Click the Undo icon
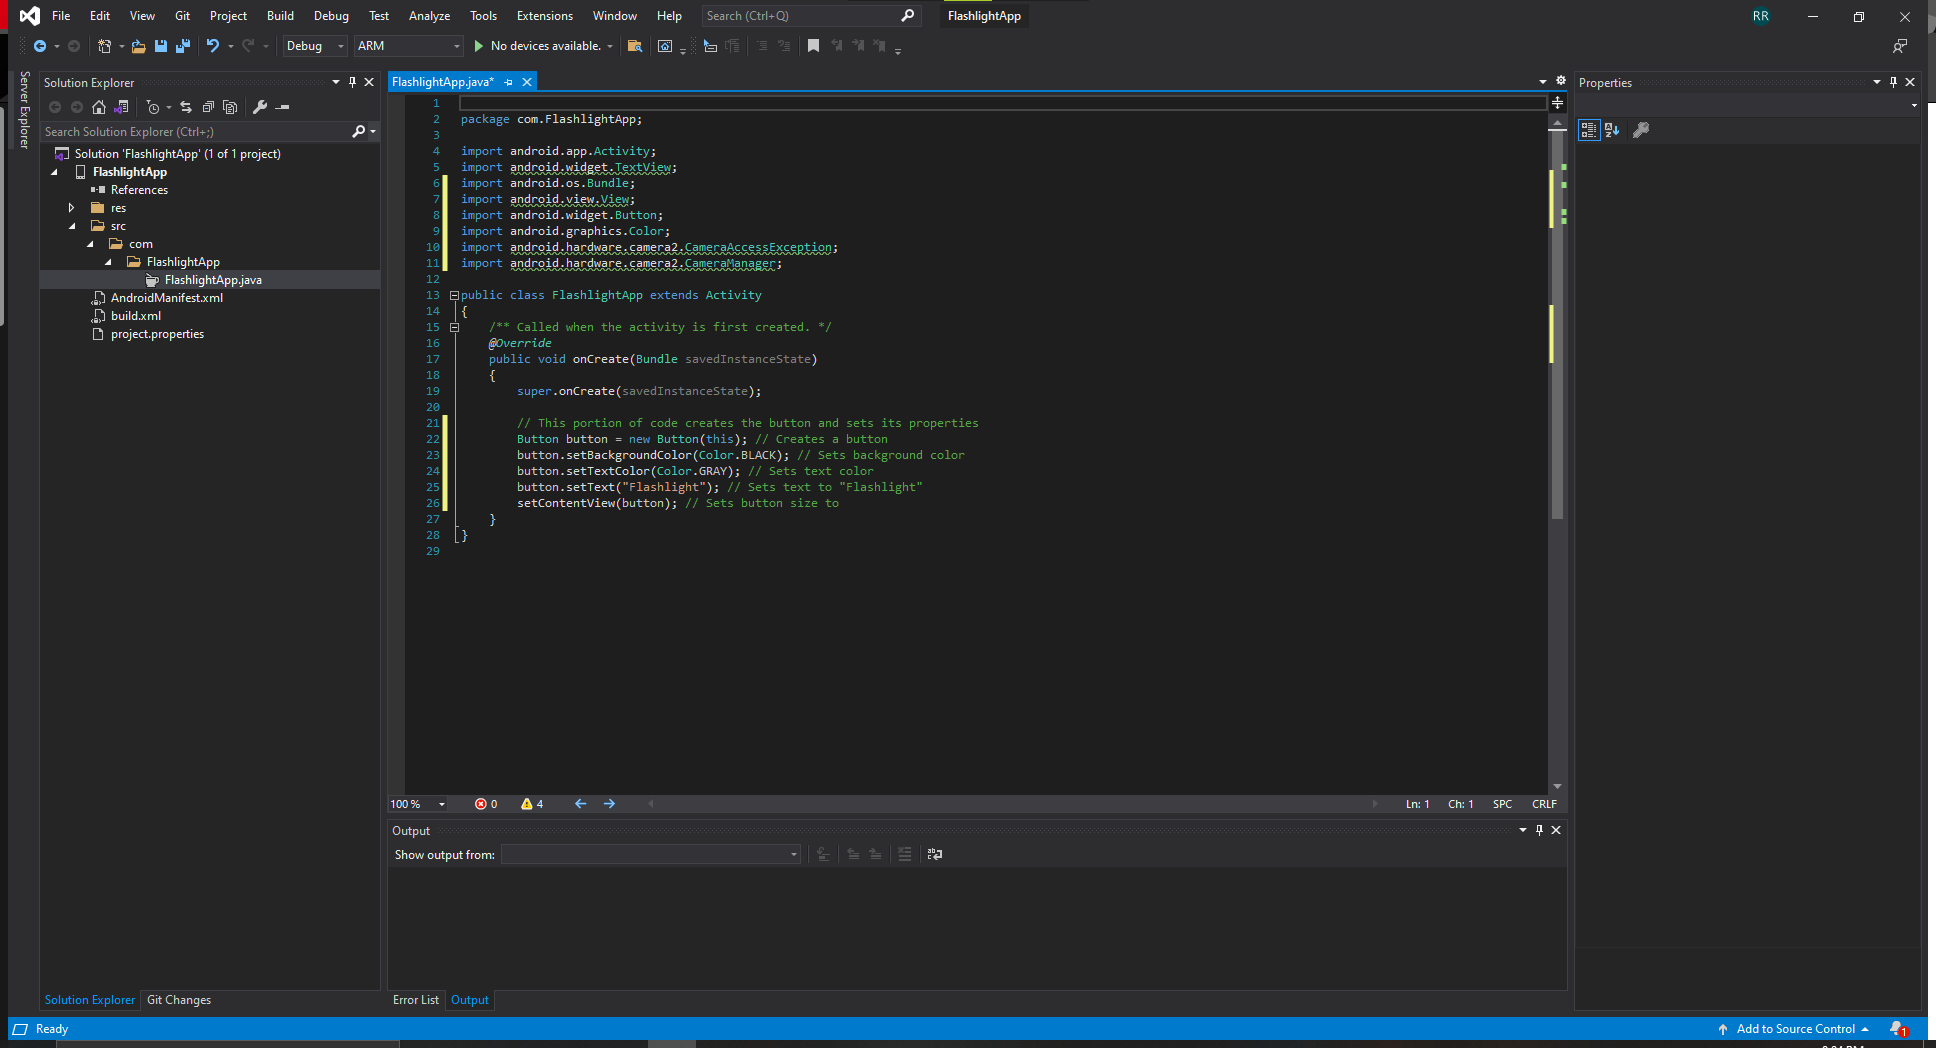 (212, 46)
